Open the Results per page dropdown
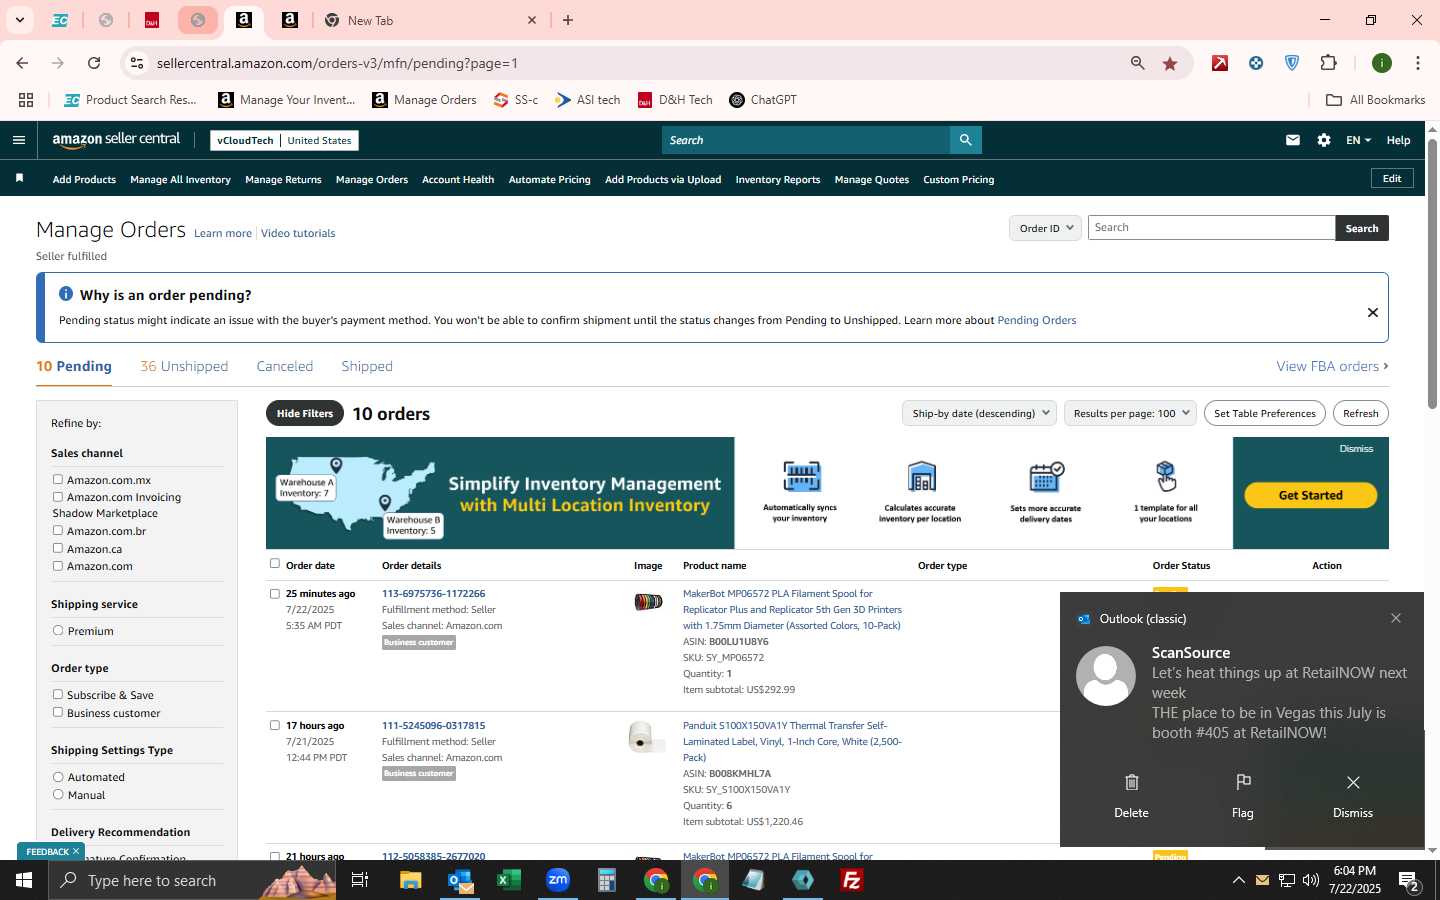This screenshot has width=1440, height=900. click(x=1130, y=413)
